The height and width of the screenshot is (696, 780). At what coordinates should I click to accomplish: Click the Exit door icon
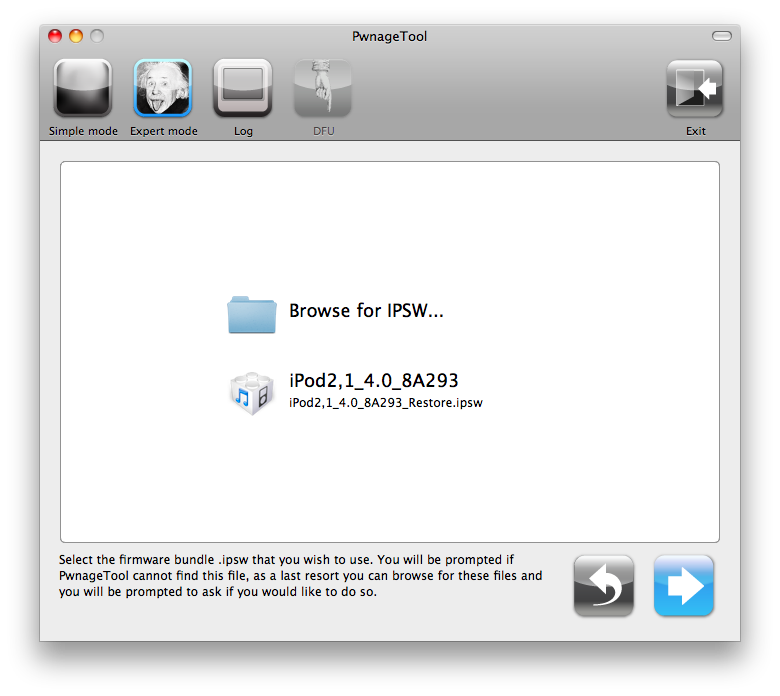pyautogui.click(x=695, y=89)
